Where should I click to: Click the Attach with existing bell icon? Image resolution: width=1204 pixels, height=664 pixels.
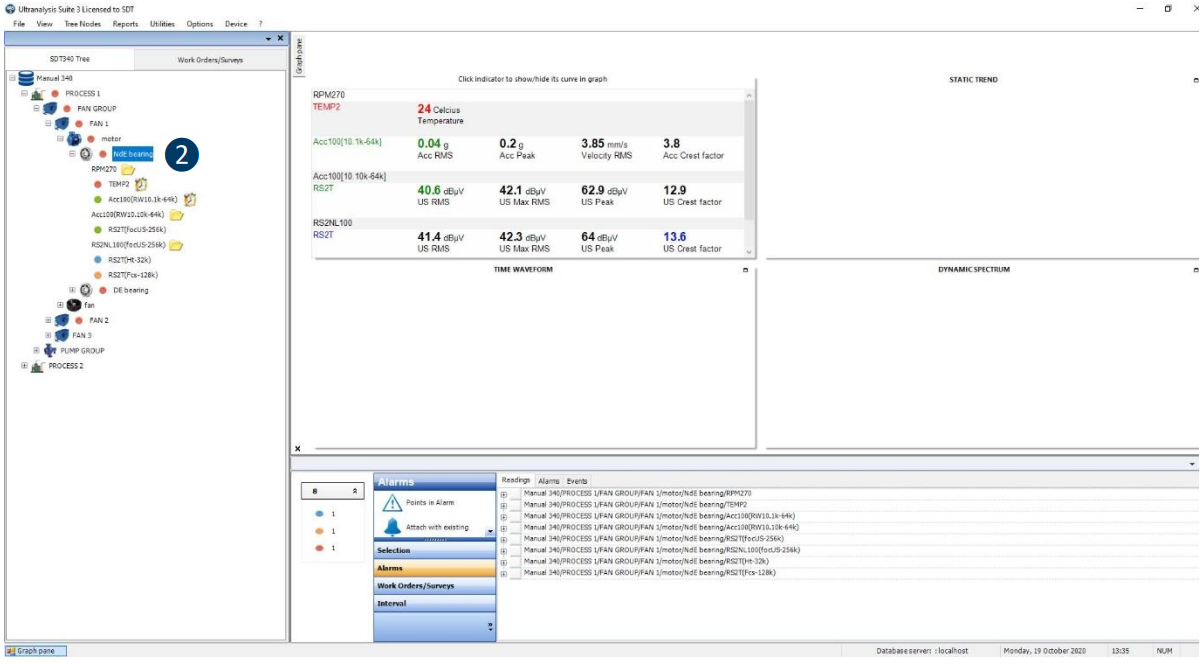[392, 527]
